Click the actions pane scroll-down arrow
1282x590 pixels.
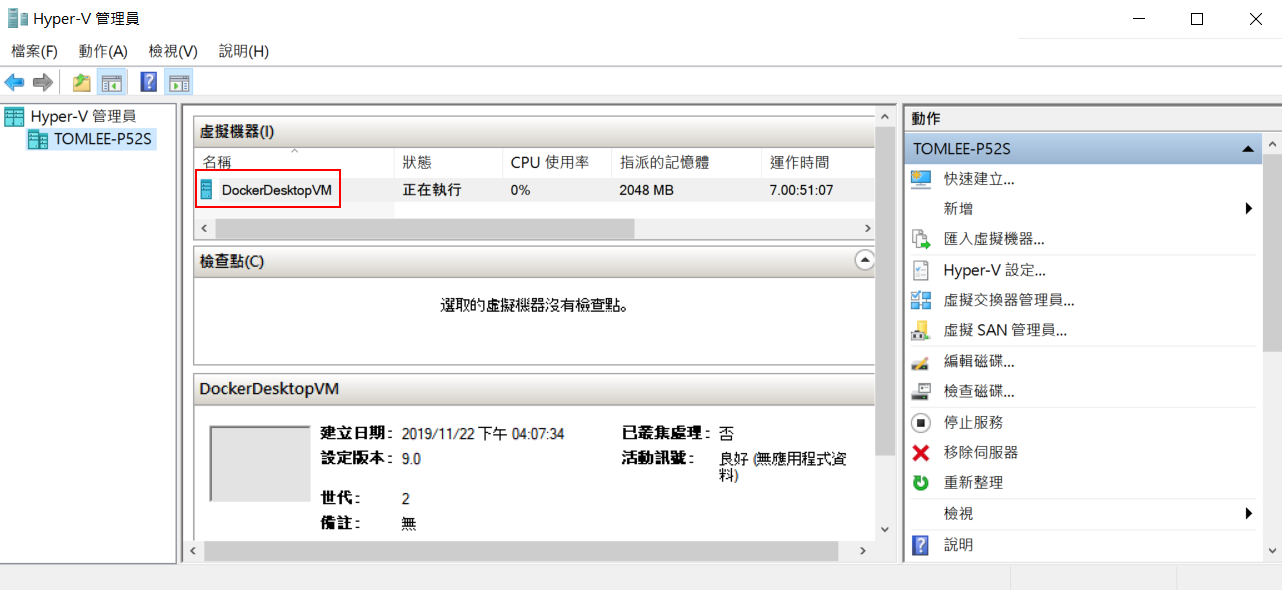tap(1272, 550)
